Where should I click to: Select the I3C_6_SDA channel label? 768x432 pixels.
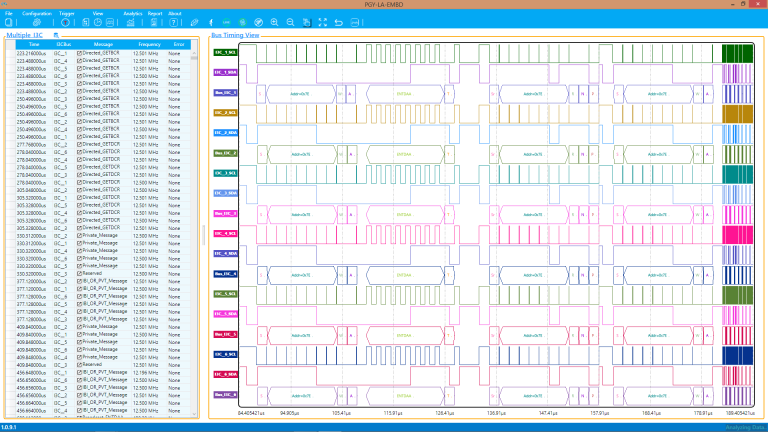[225, 374]
